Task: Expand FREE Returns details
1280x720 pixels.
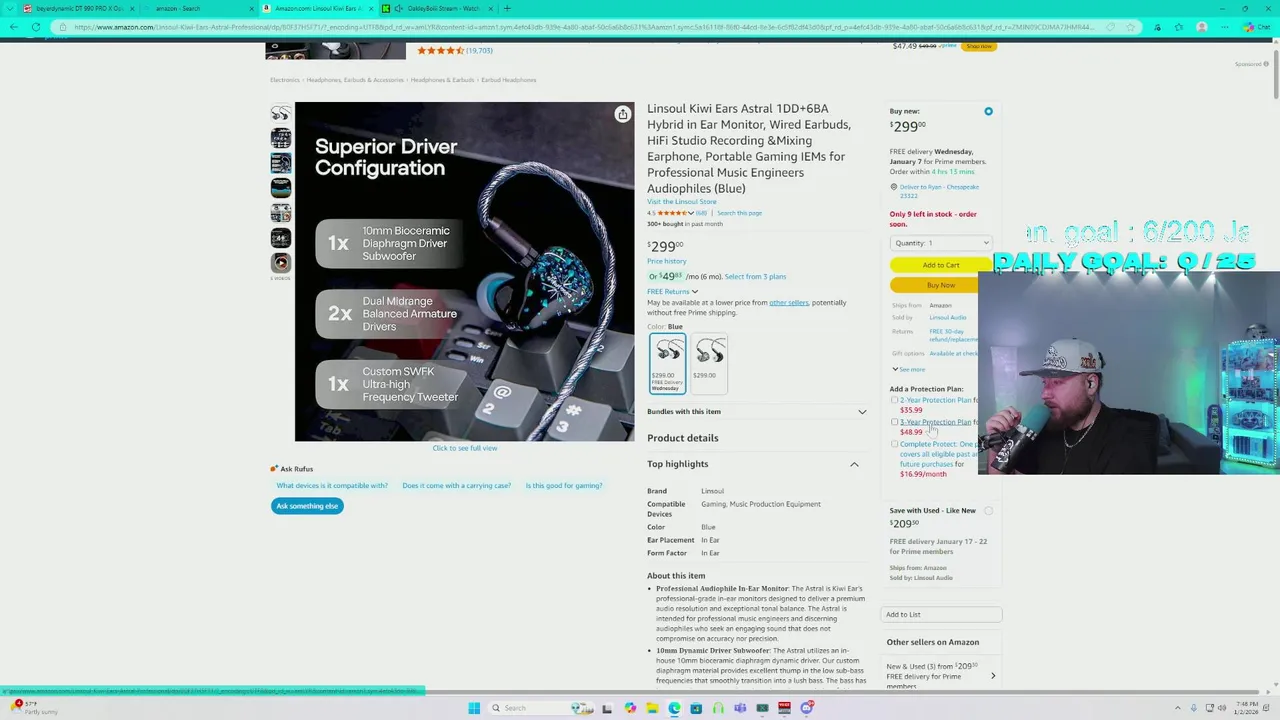Action: [672, 291]
